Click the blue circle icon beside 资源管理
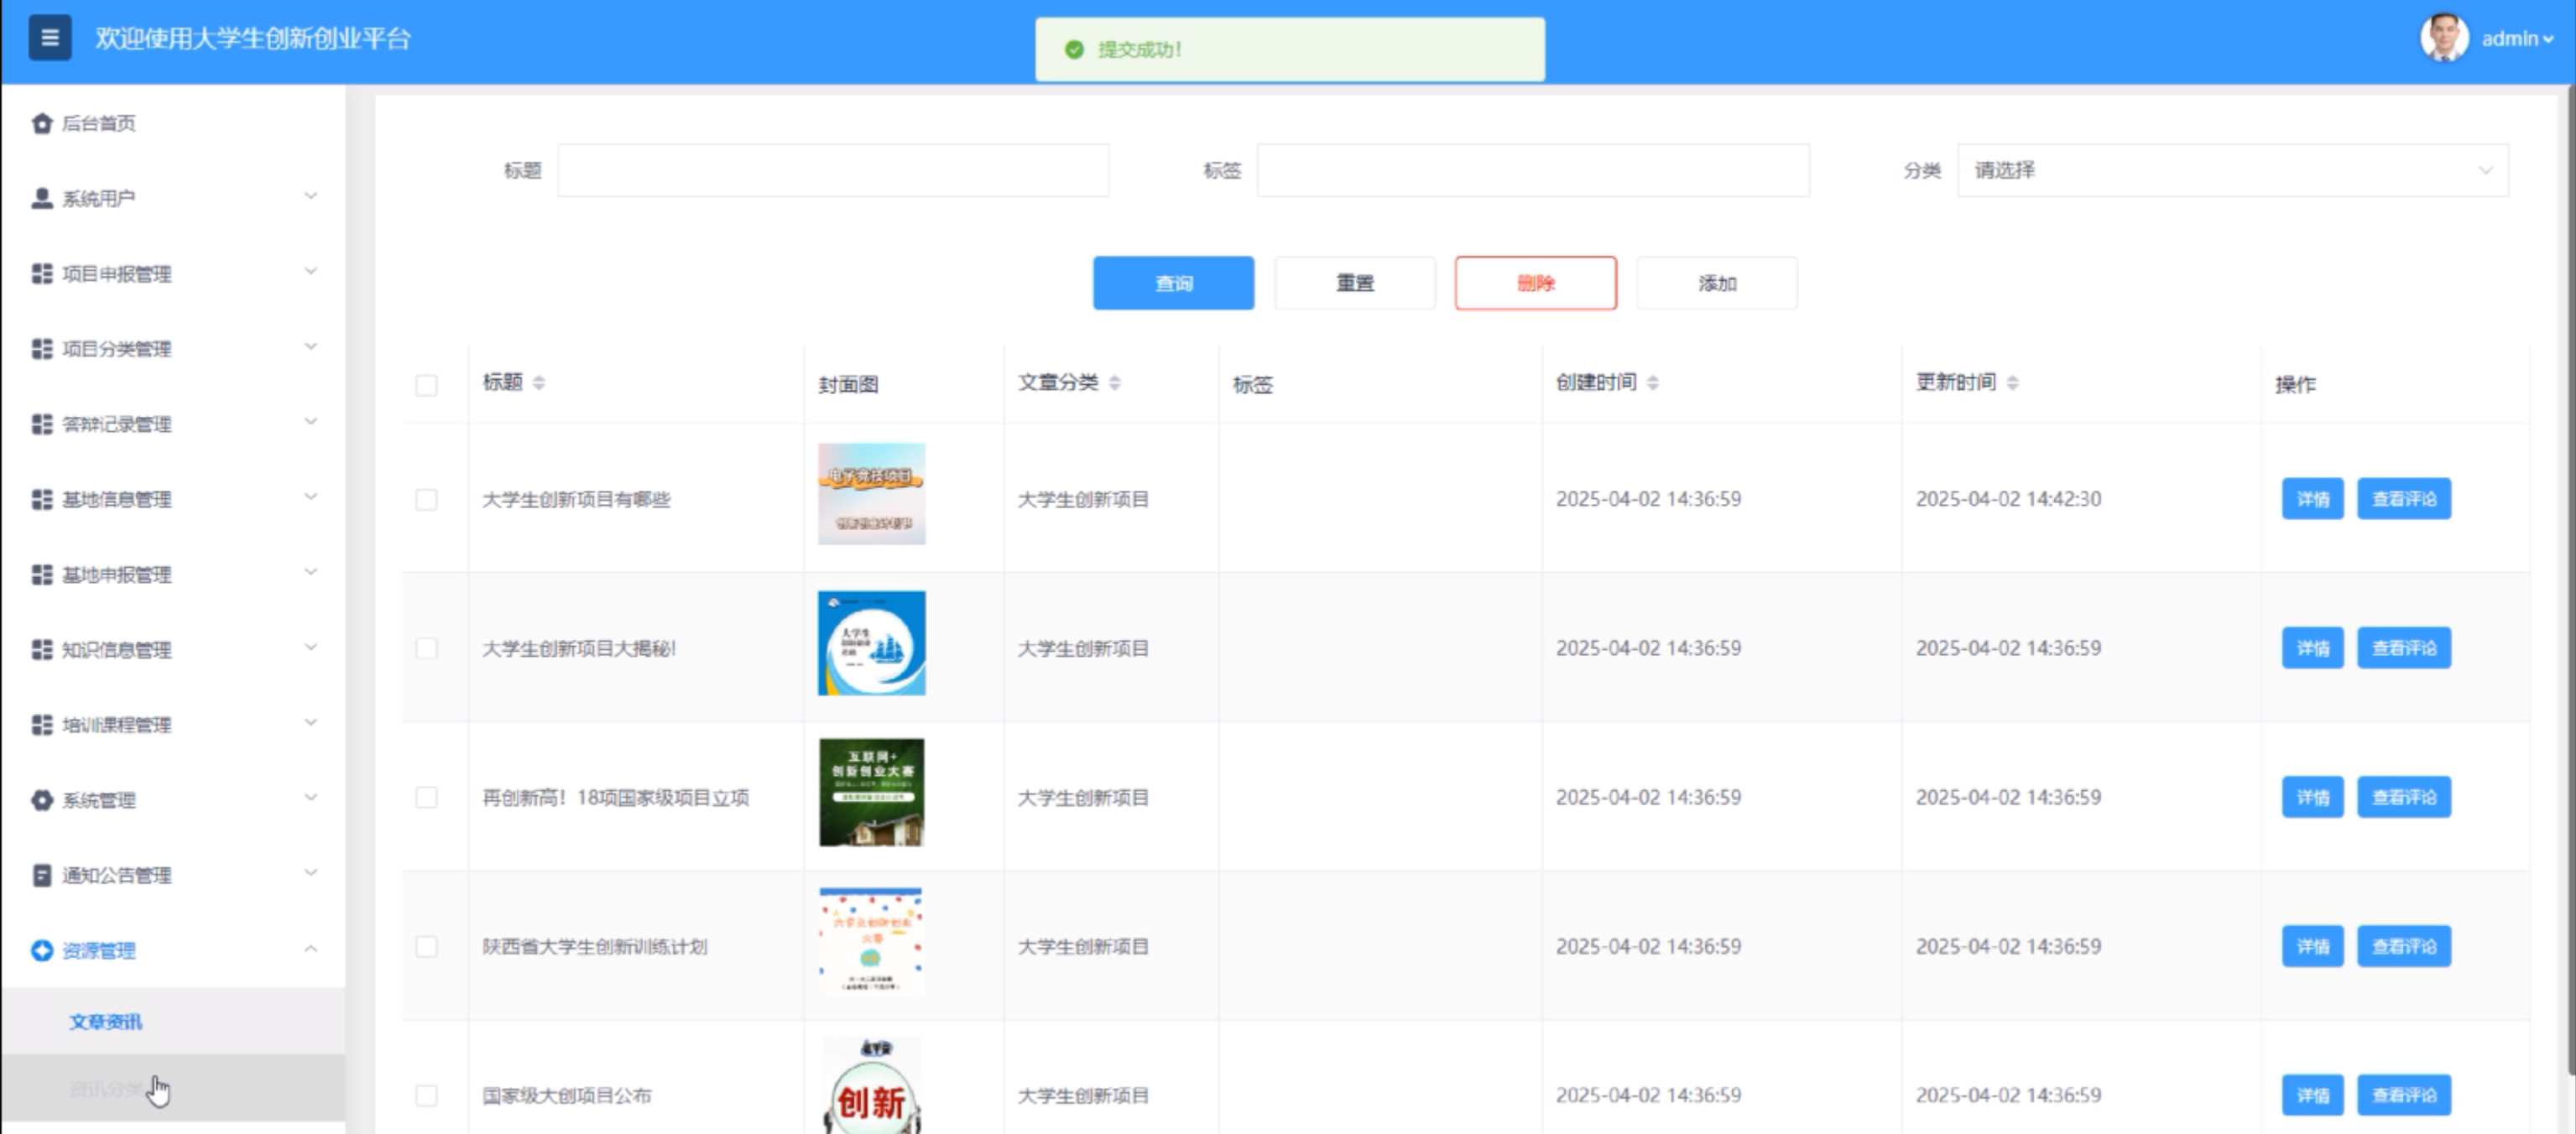Image resolution: width=2576 pixels, height=1134 pixels. tap(41, 950)
